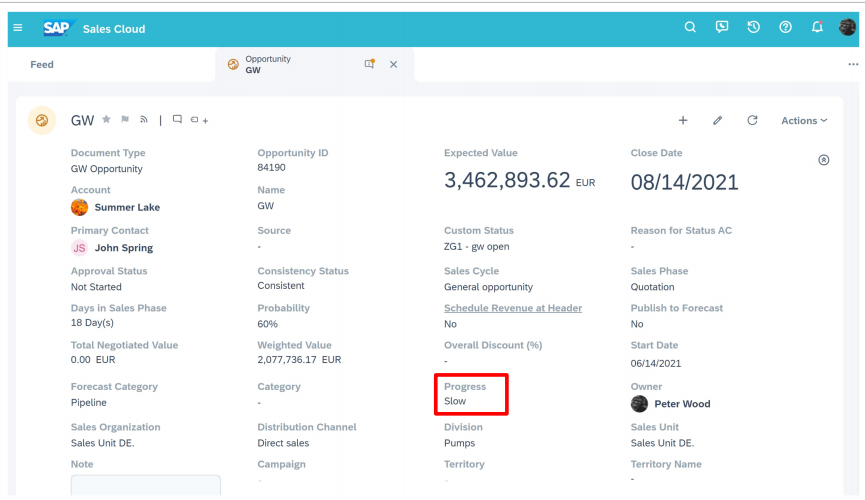Viewport: 865px width, 500px height.
Task: Click the Forecast Category value Pipeline
Action: point(89,403)
